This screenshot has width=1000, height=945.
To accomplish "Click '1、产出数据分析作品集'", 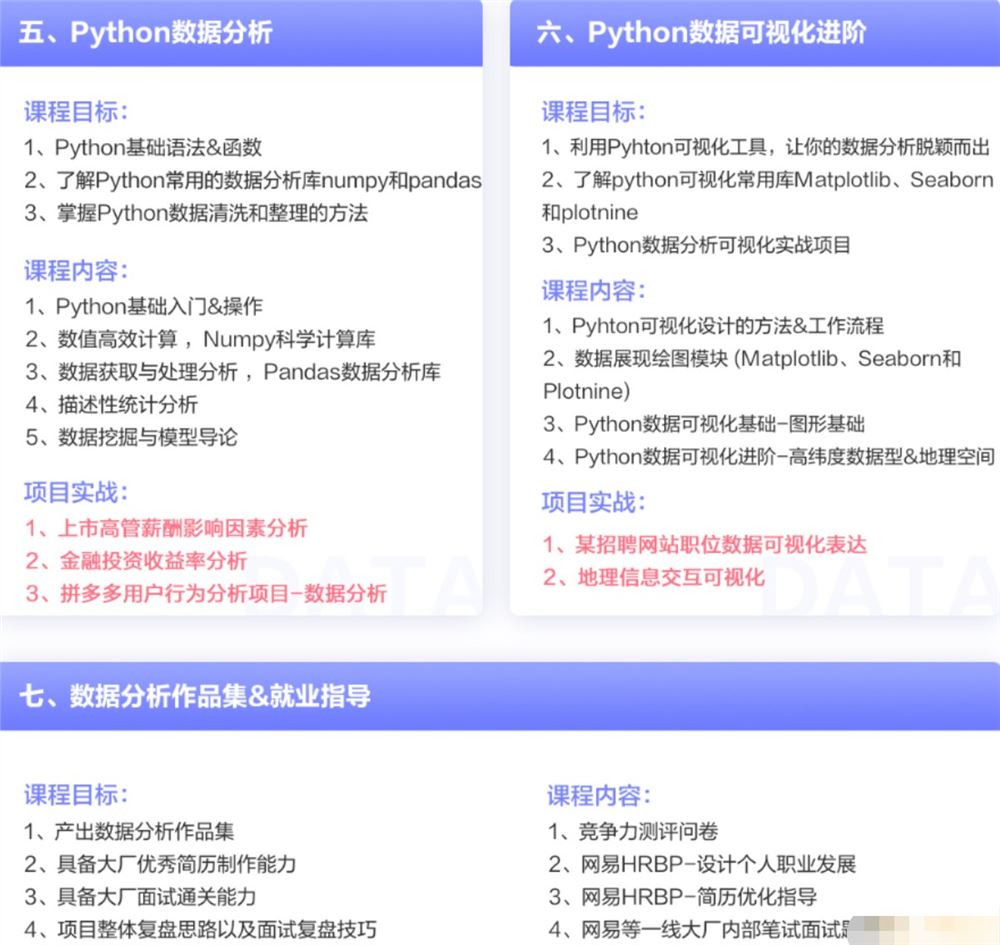I will tap(129, 831).
